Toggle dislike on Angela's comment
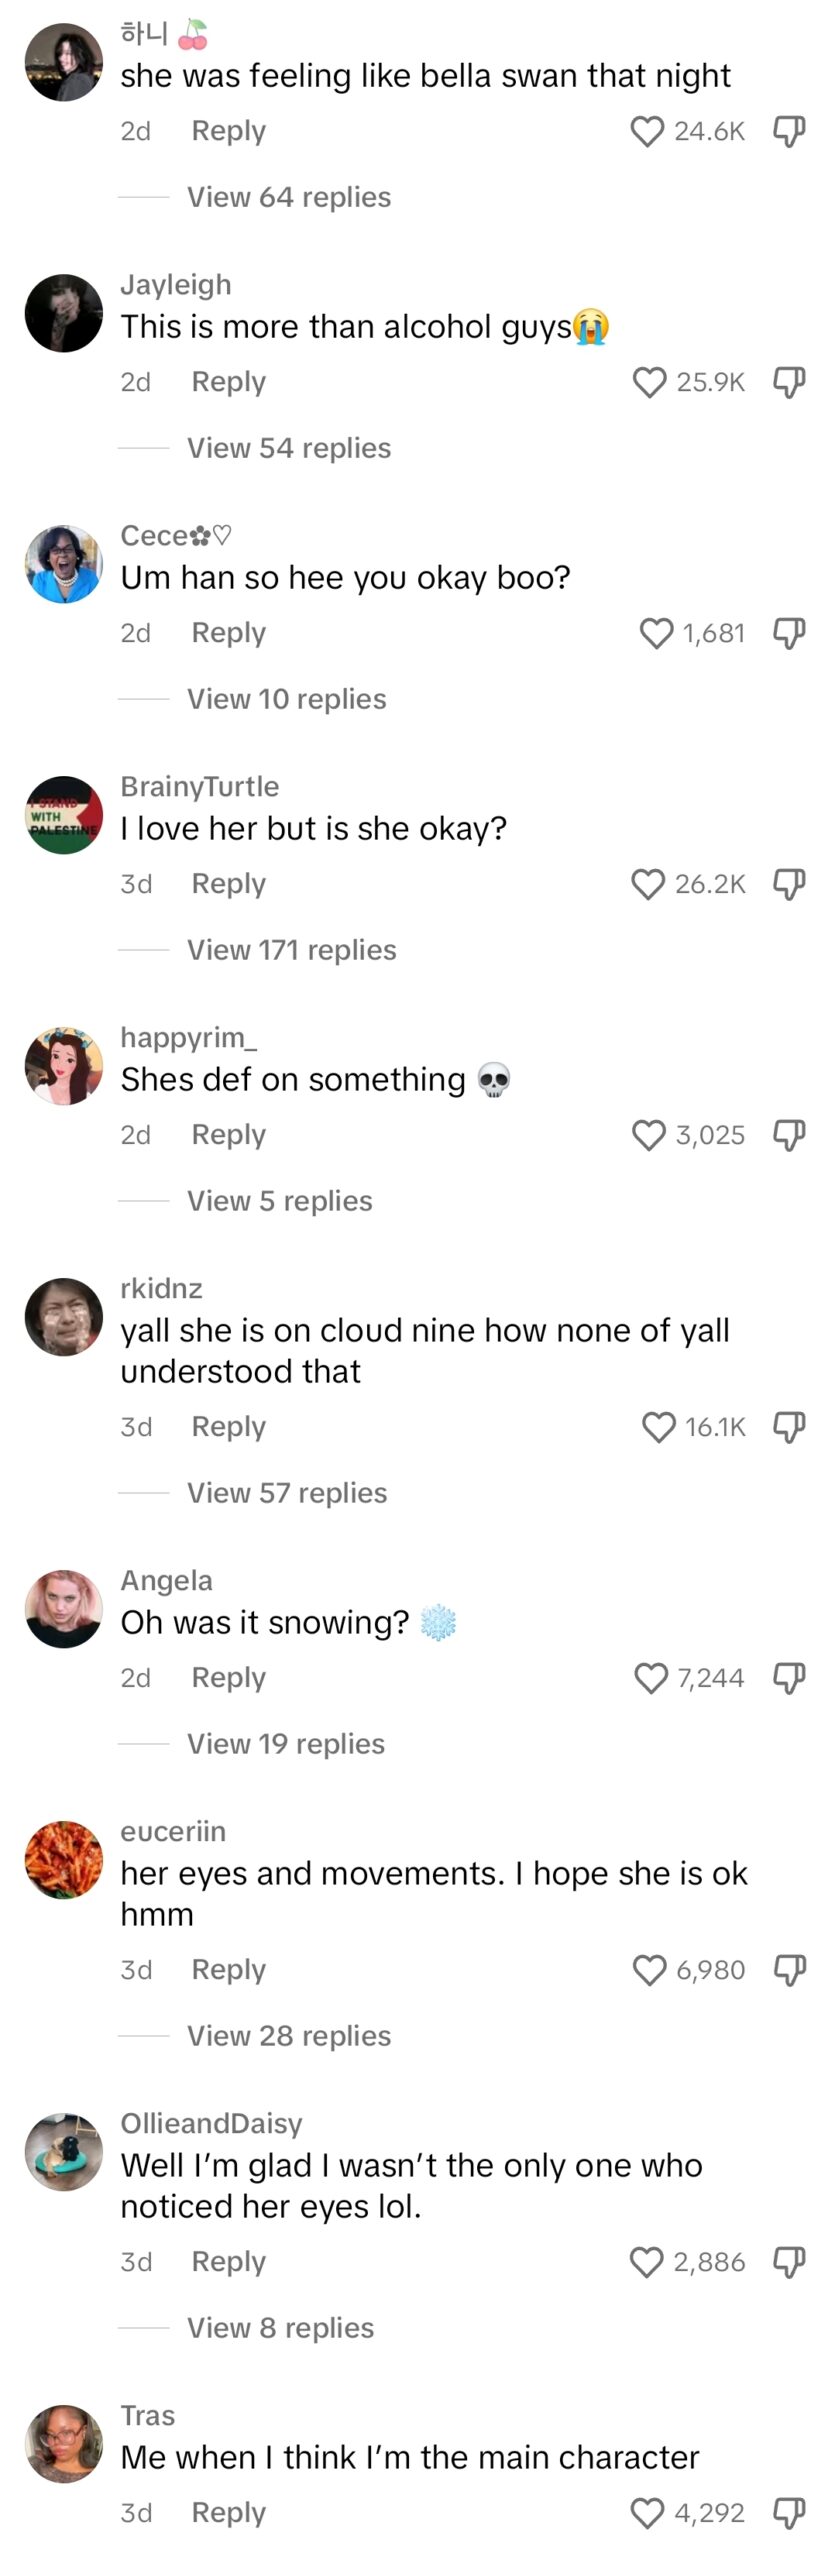Viewport: 835px width, 2560px height. click(788, 1678)
